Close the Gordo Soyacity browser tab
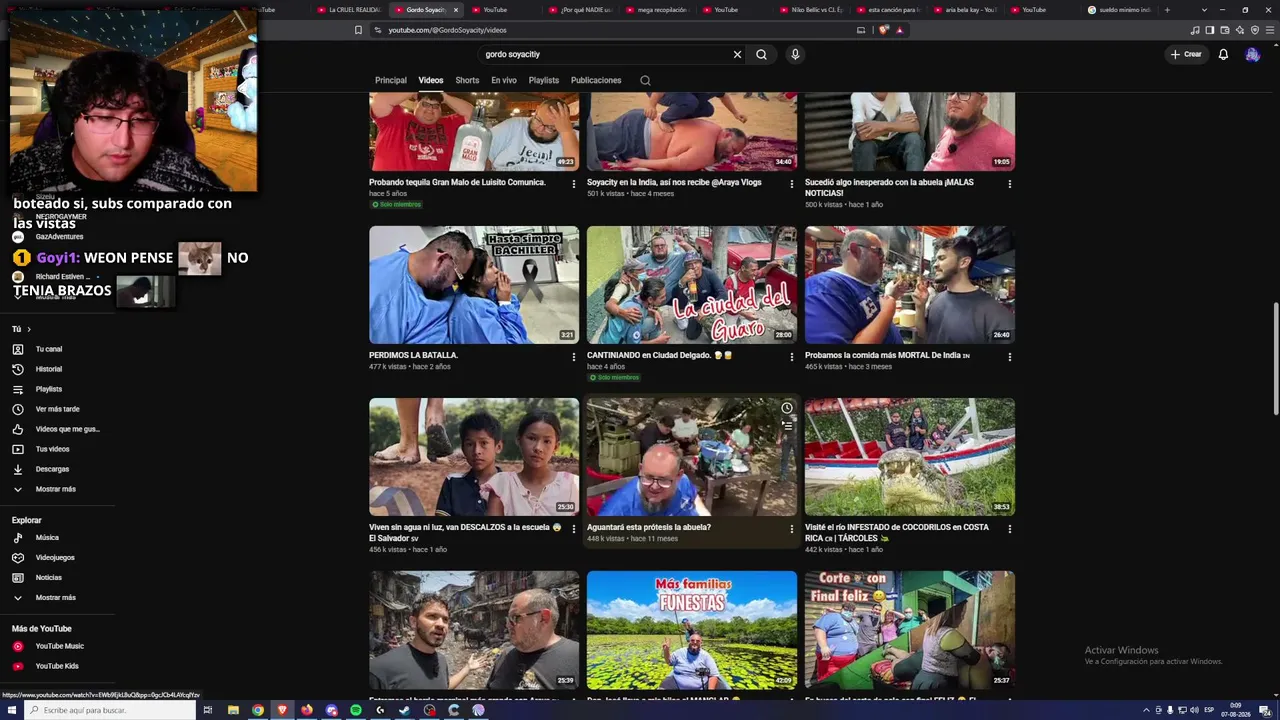 pyautogui.click(x=456, y=10)
